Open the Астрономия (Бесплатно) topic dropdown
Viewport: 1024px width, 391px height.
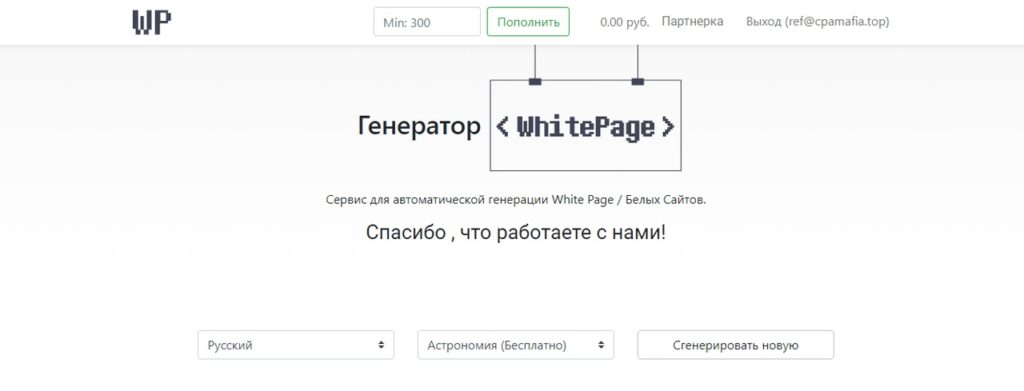pyautogui.click(x=516, y=345)
